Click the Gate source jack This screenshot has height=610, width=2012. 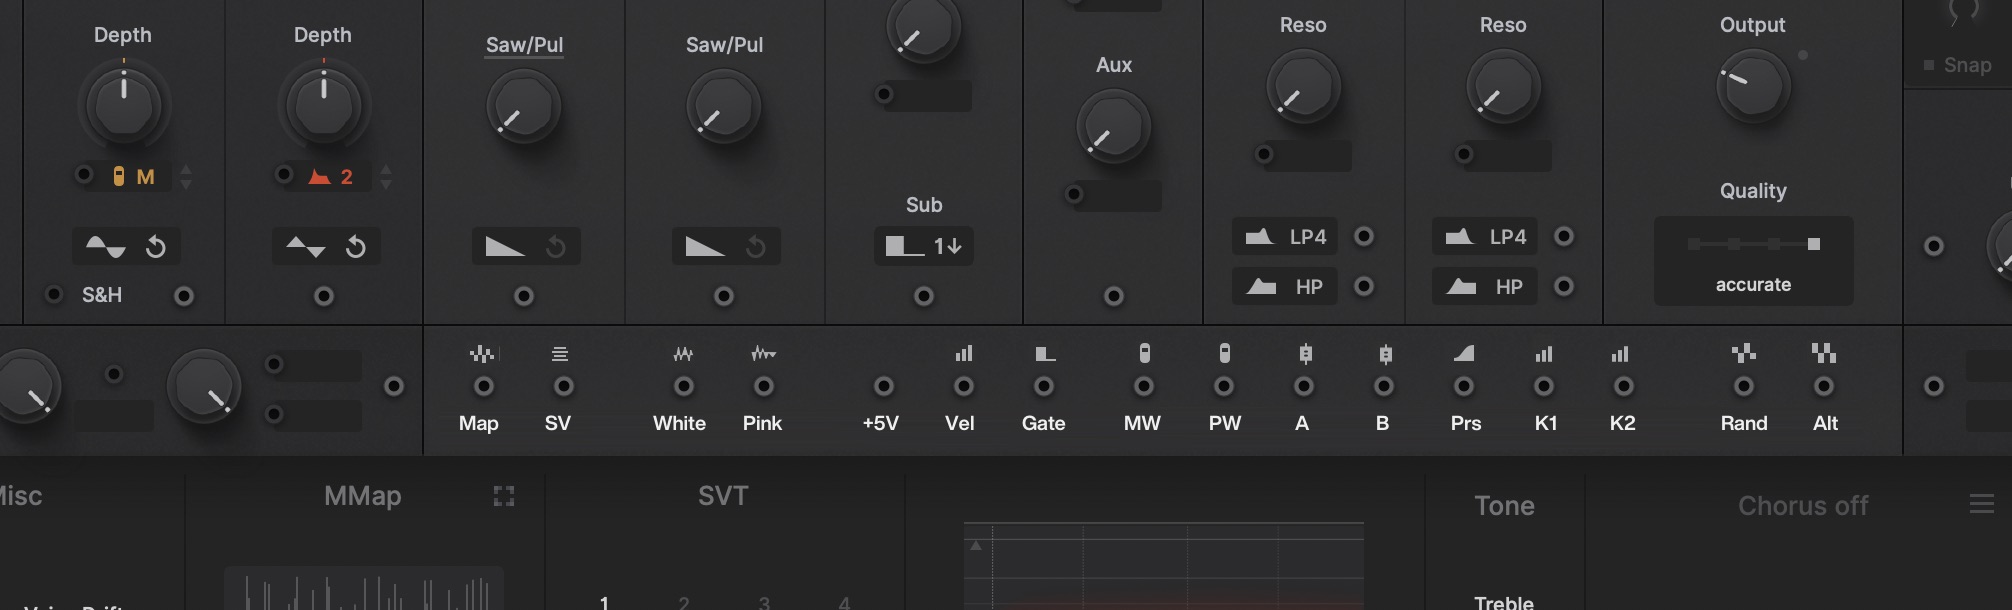(x=1044, y=386)
